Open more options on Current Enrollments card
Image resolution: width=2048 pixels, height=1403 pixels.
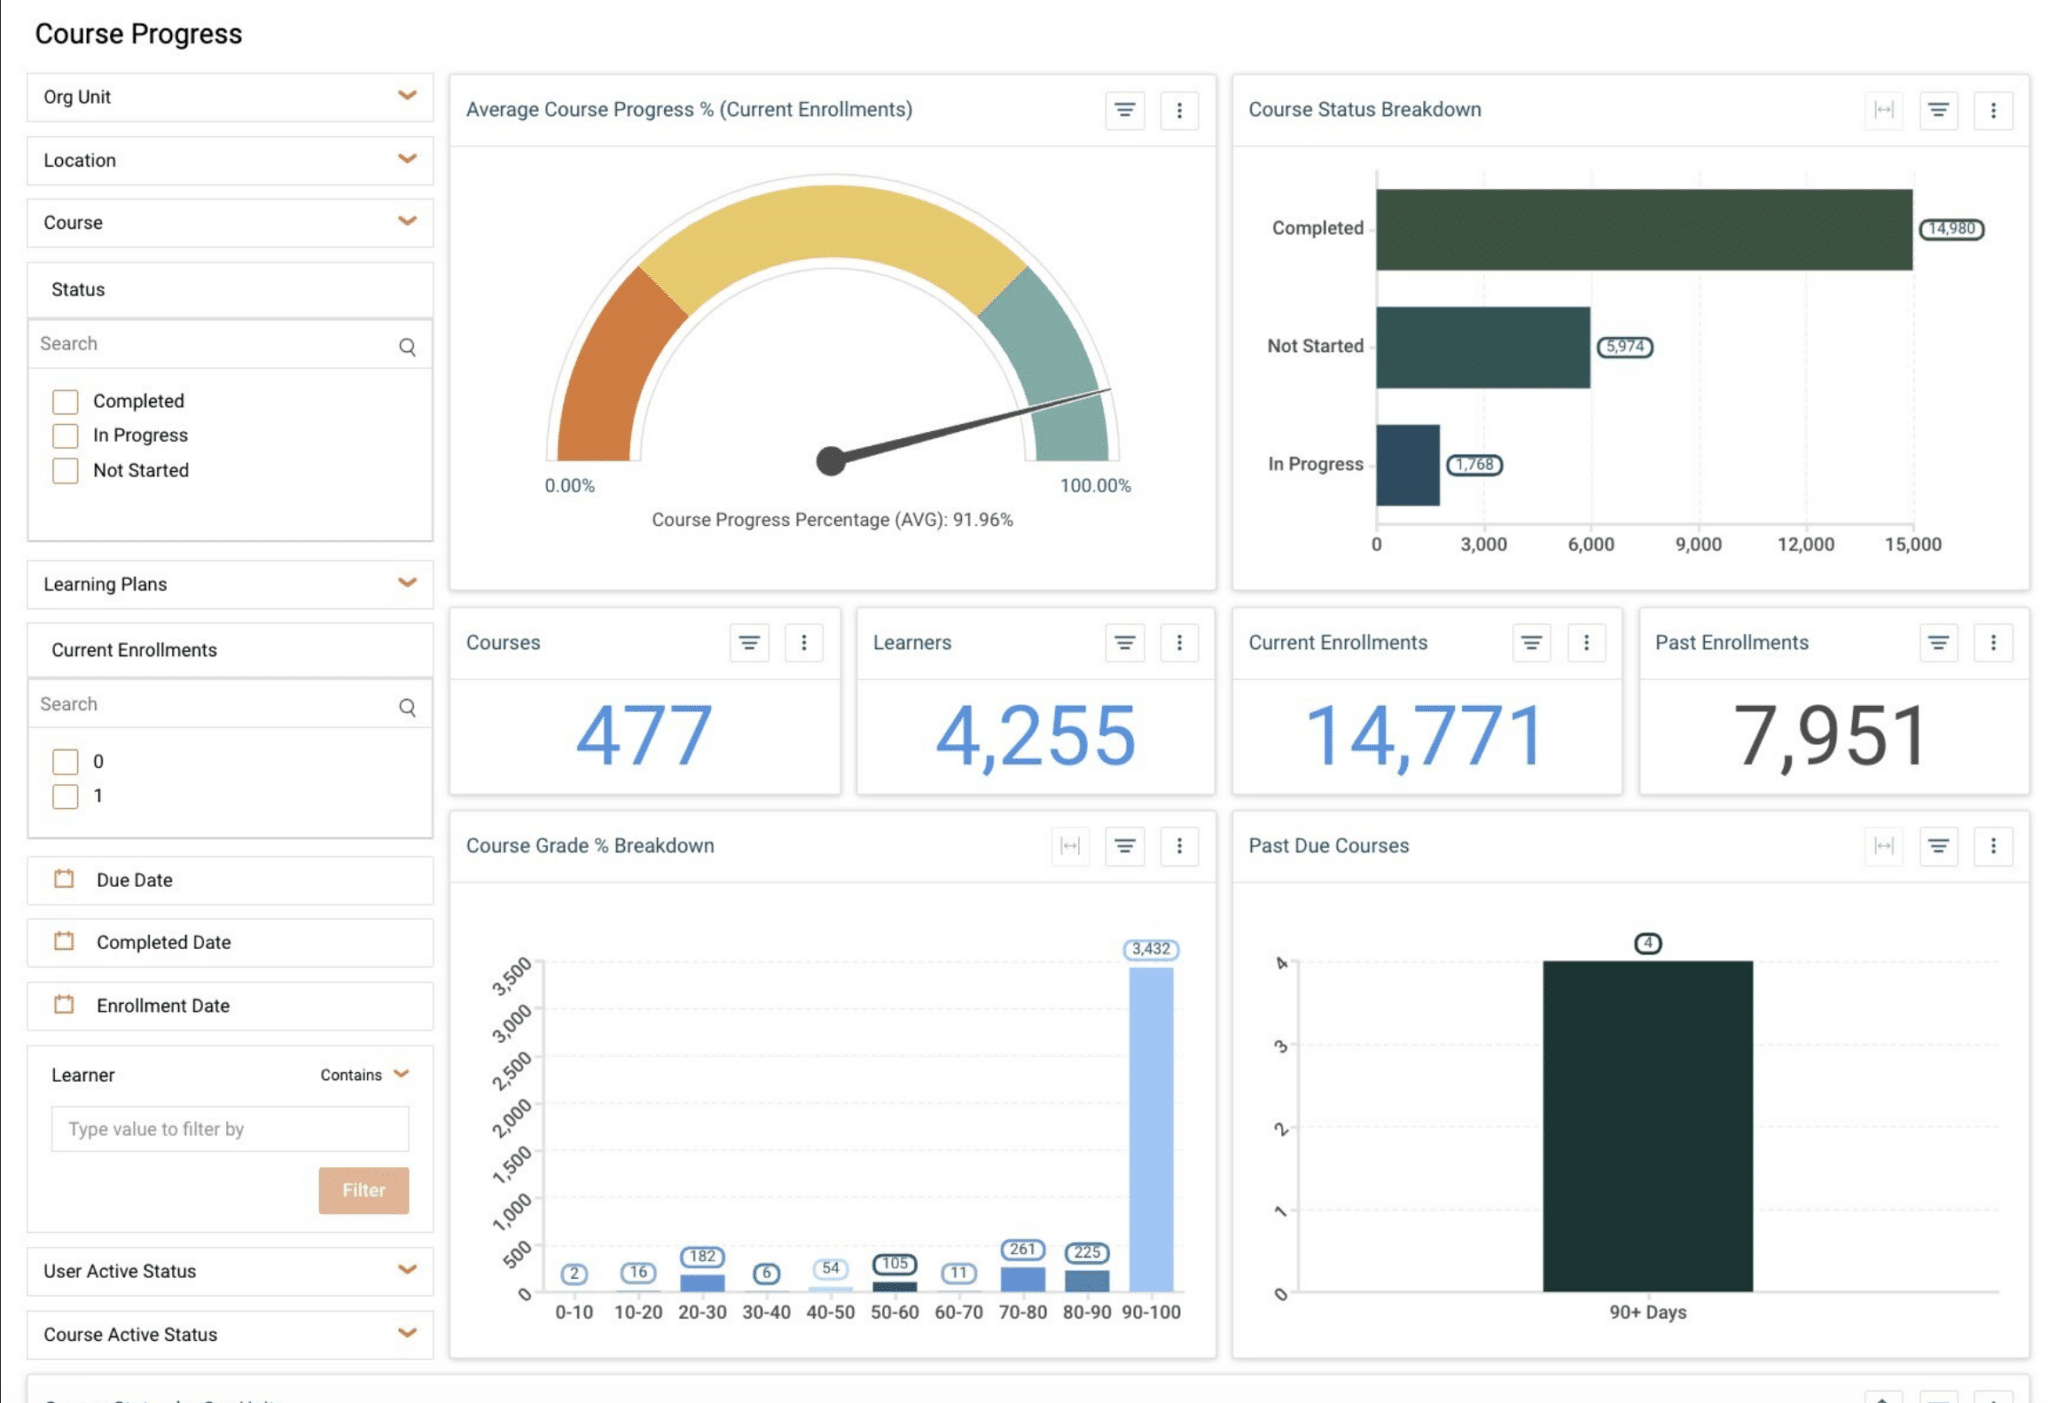[1586, 643]
